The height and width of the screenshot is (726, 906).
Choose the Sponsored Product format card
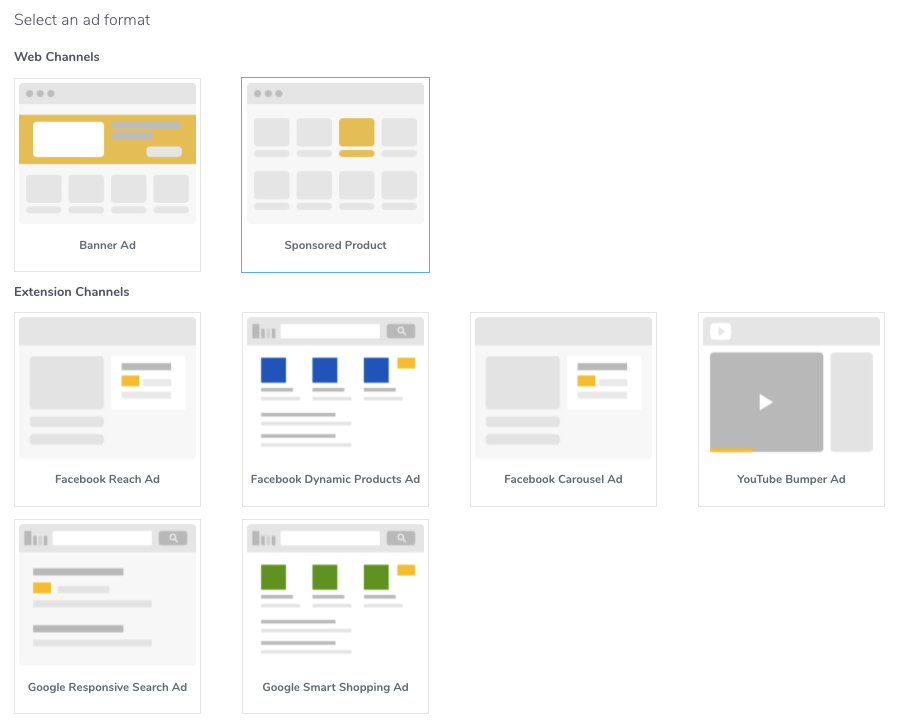coord(335,175)
